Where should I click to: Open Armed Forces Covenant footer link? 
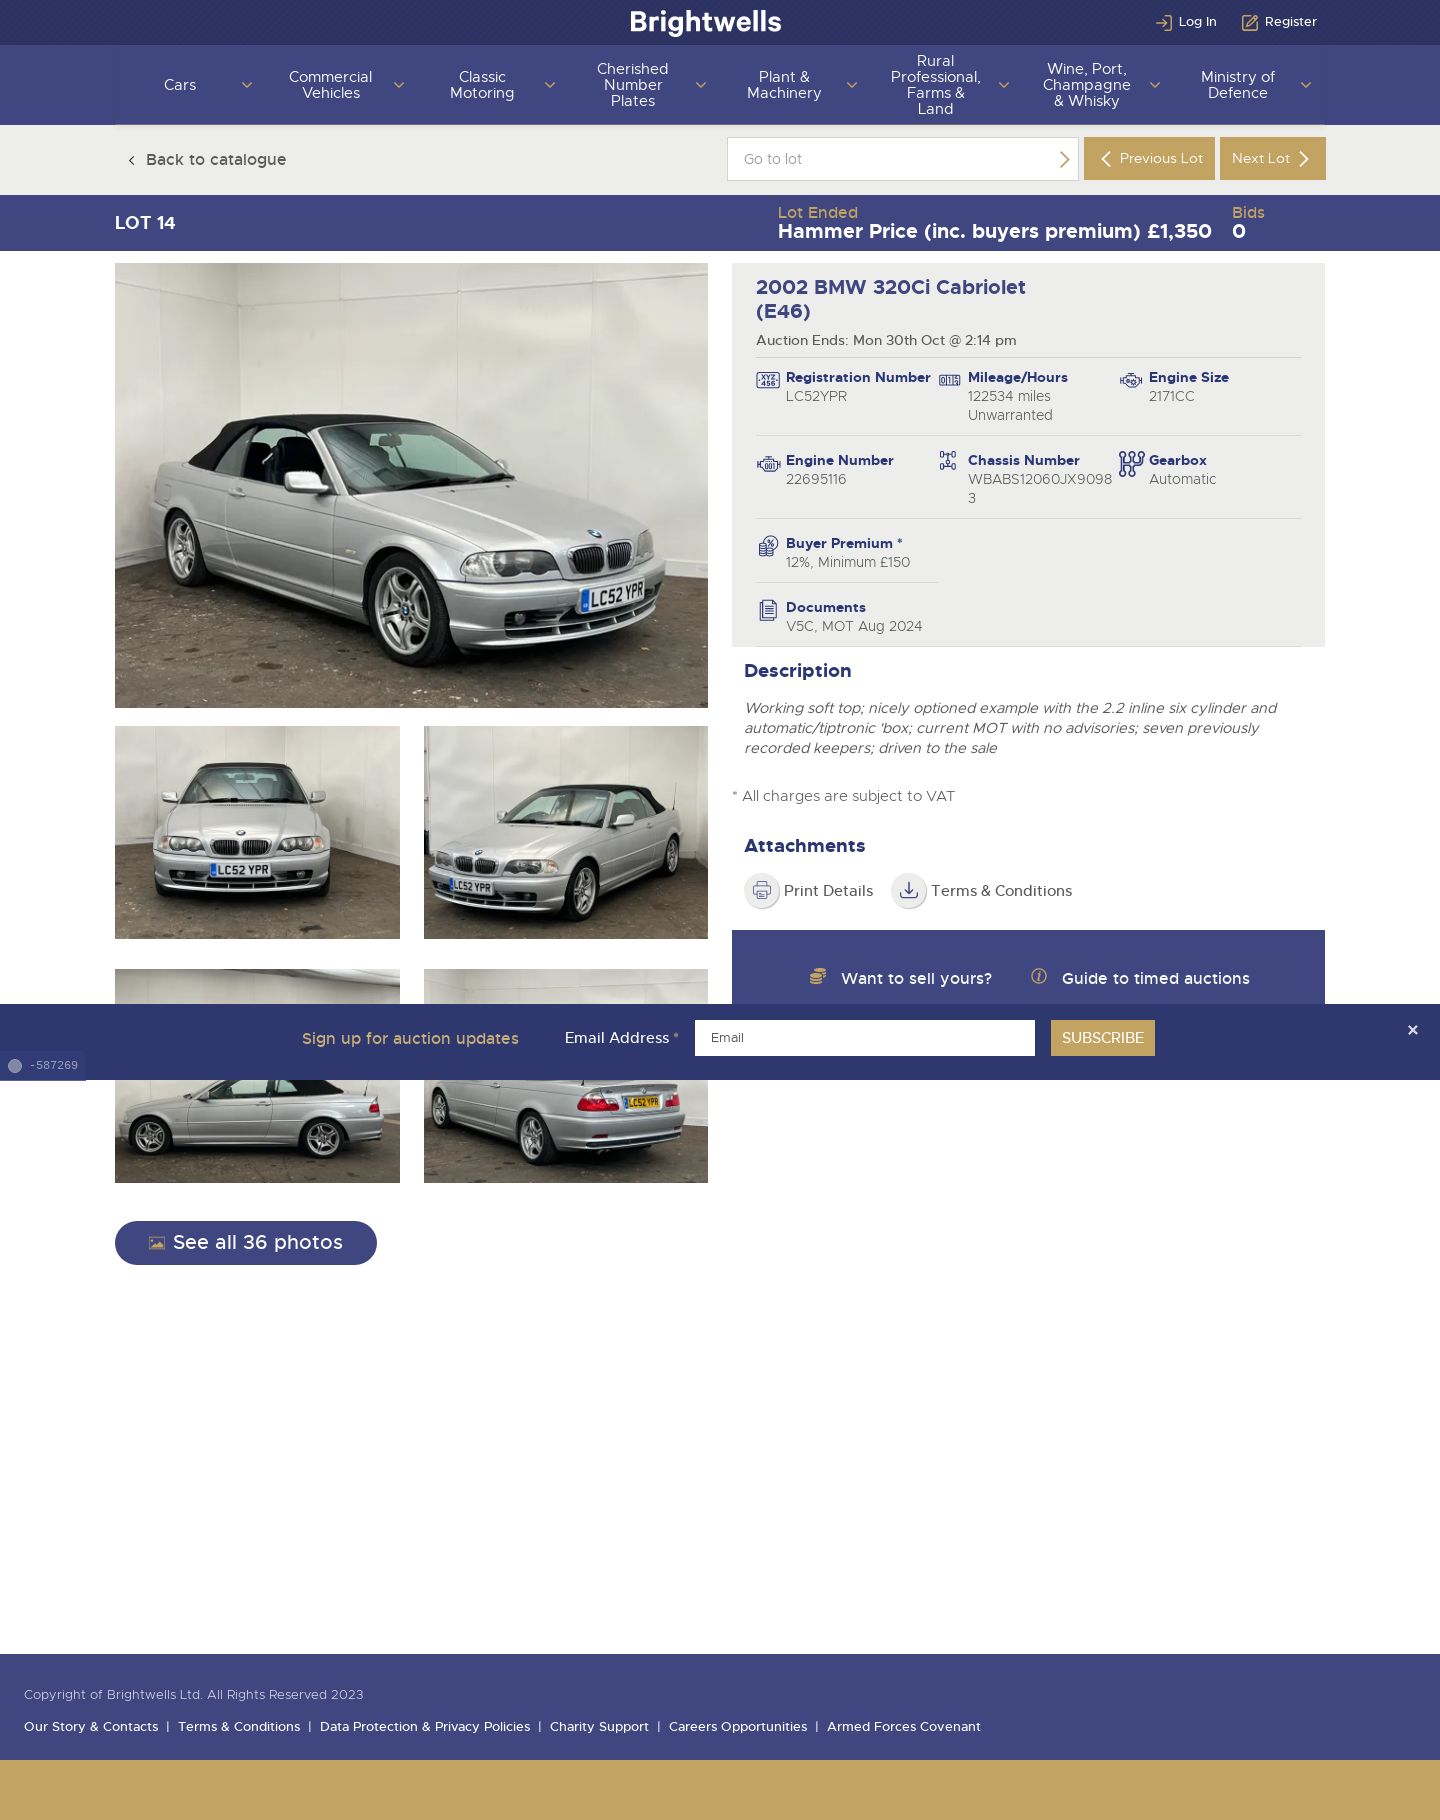point(904,1727)
